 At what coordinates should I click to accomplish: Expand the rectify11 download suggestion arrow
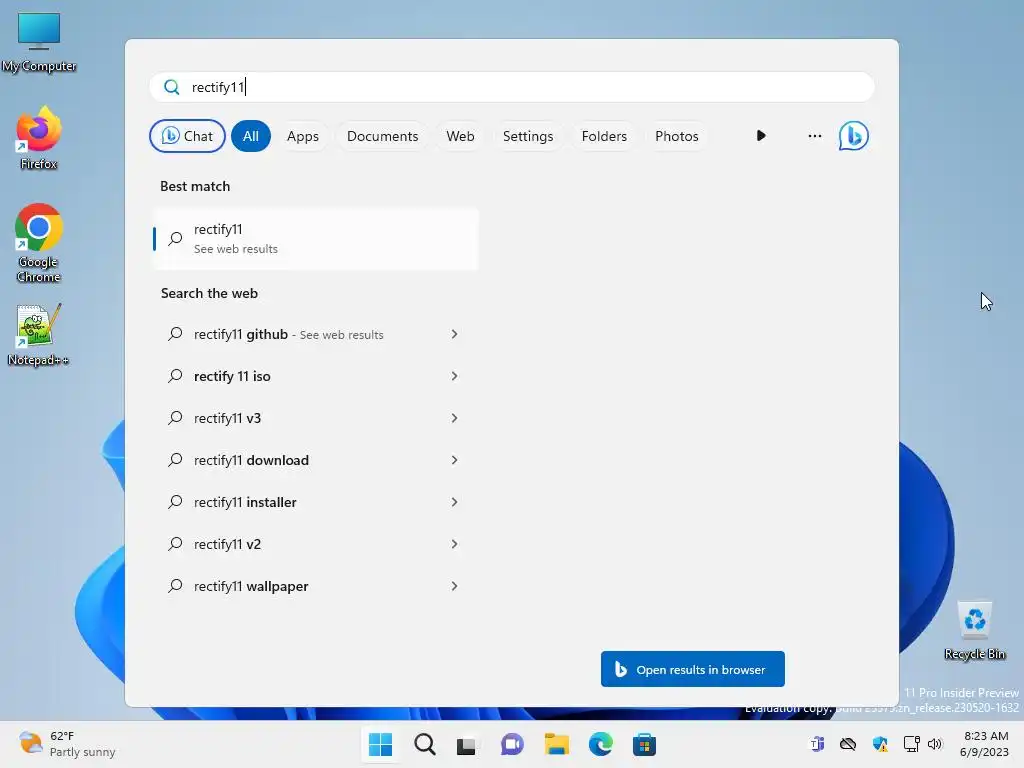click(x=455, y=460)
